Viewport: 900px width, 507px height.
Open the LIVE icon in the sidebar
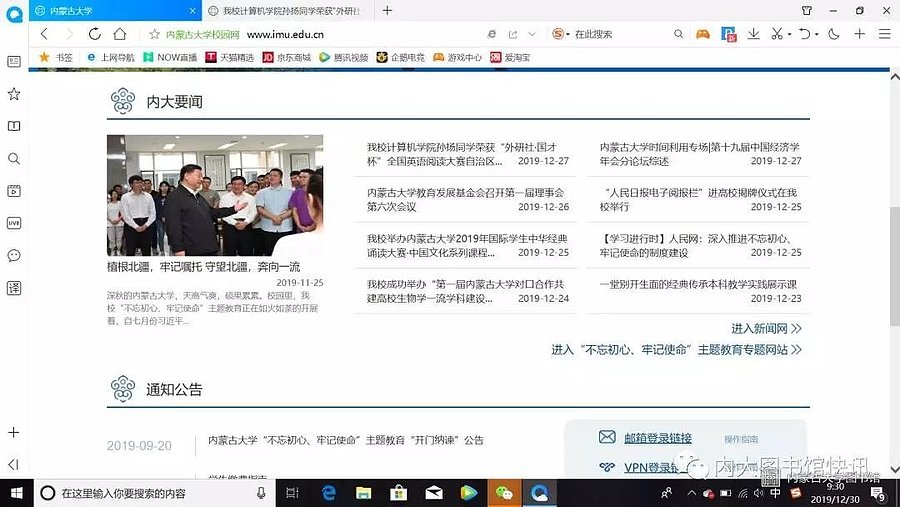(14, 223)
